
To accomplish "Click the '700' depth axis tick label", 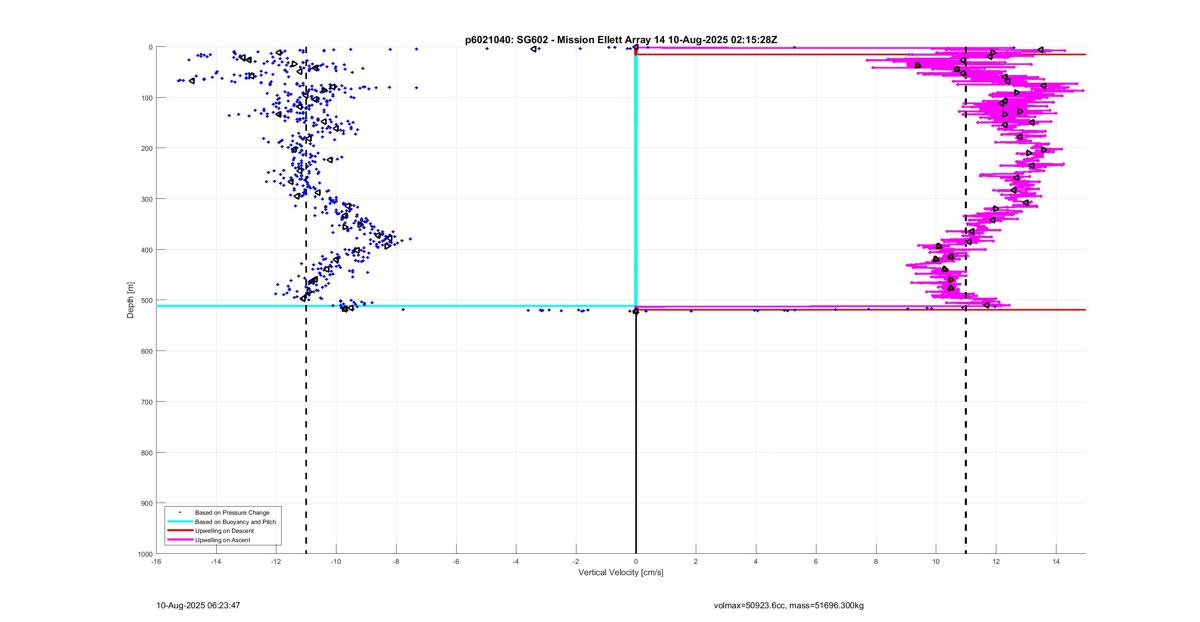I will click(x=146, y=402).
